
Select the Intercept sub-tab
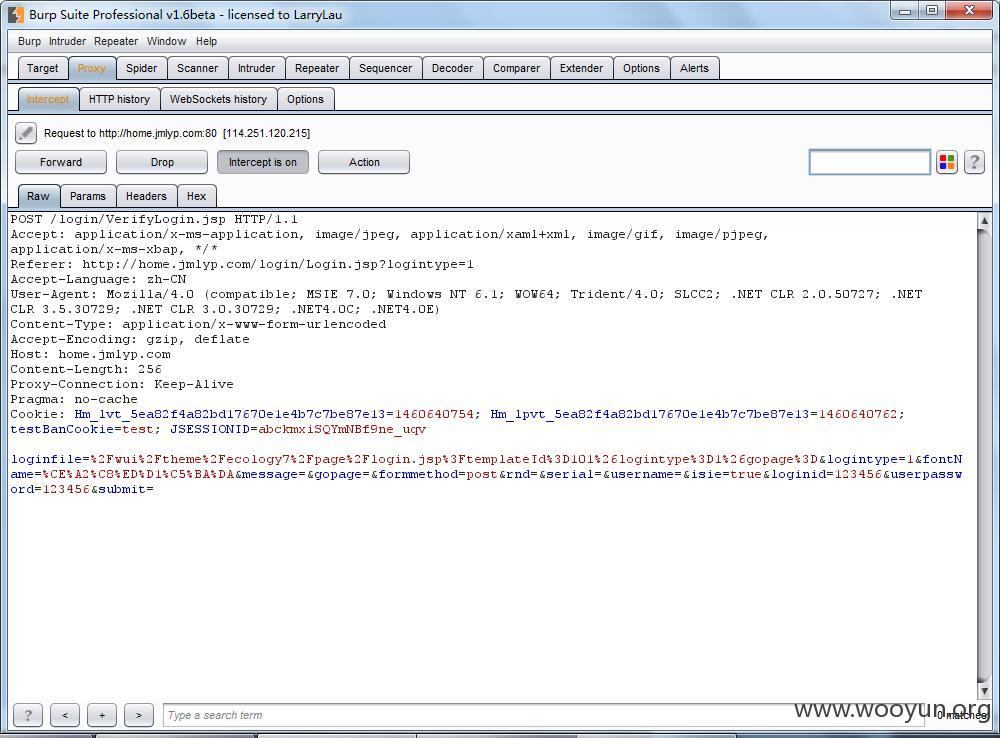(x=48, y=100)
